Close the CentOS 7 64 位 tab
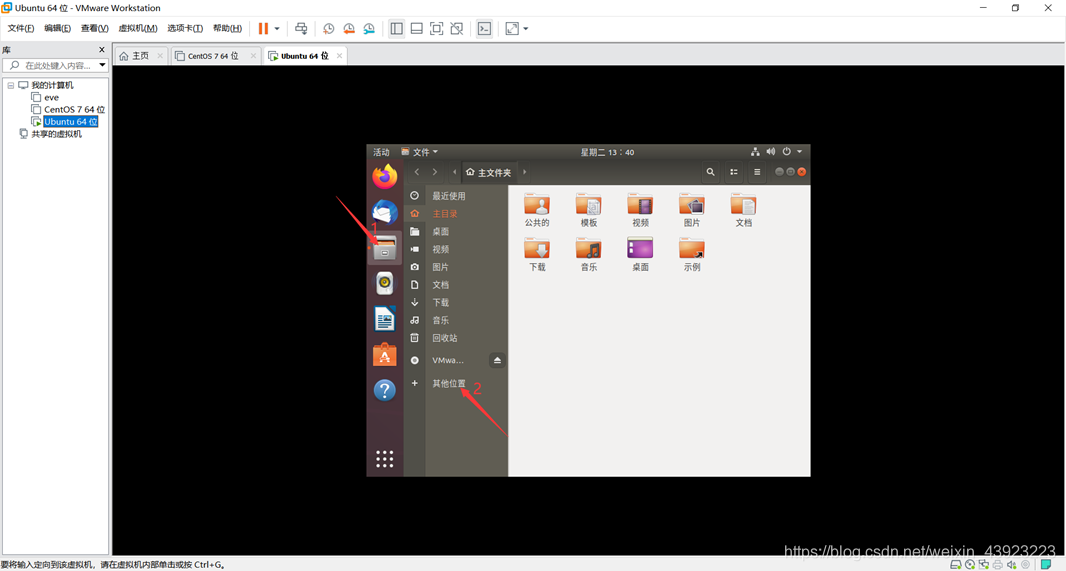The width and height of the screenshot is (1066, 571). (x=253, y=56)
